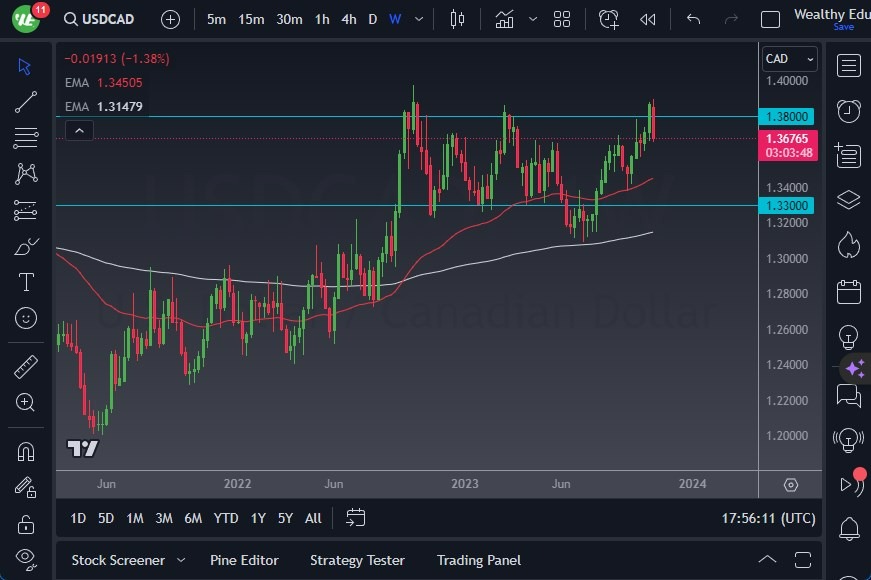Activate Bar Replay mode
This screenshot has height=580, width=871.
click(647, 18)
